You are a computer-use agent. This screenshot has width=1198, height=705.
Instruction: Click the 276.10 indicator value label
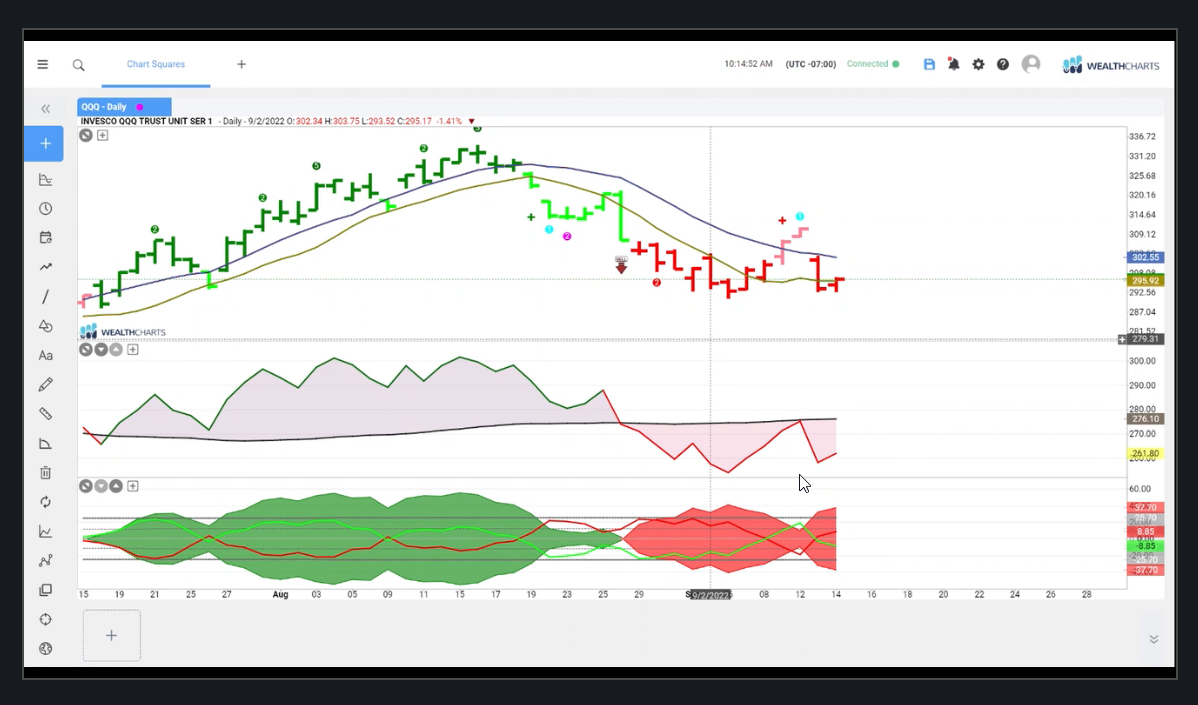click(1145, 419)
